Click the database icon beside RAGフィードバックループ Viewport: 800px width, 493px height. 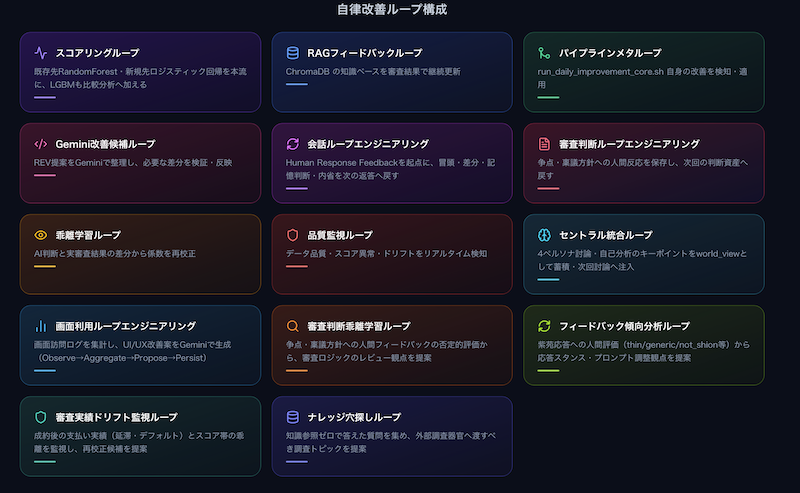click(x=292, y=53)
